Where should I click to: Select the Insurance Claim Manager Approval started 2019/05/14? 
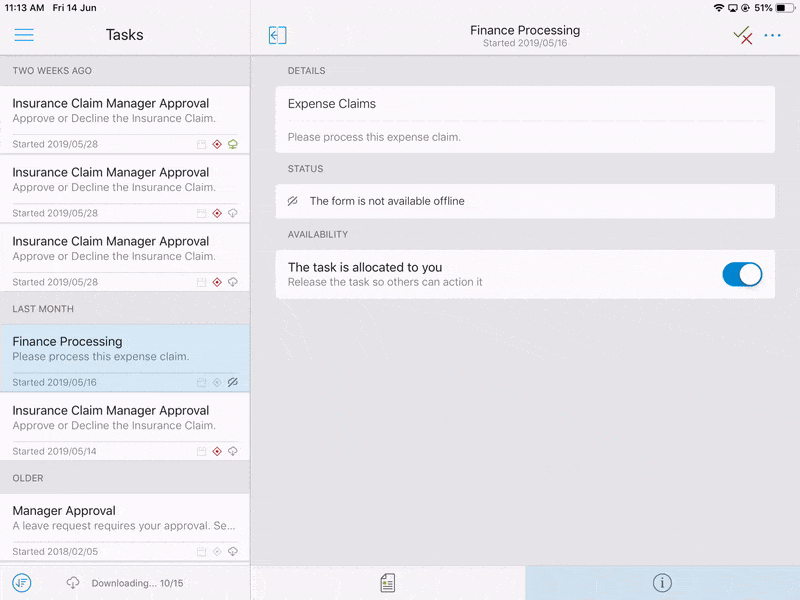click(x=125, y=422)
